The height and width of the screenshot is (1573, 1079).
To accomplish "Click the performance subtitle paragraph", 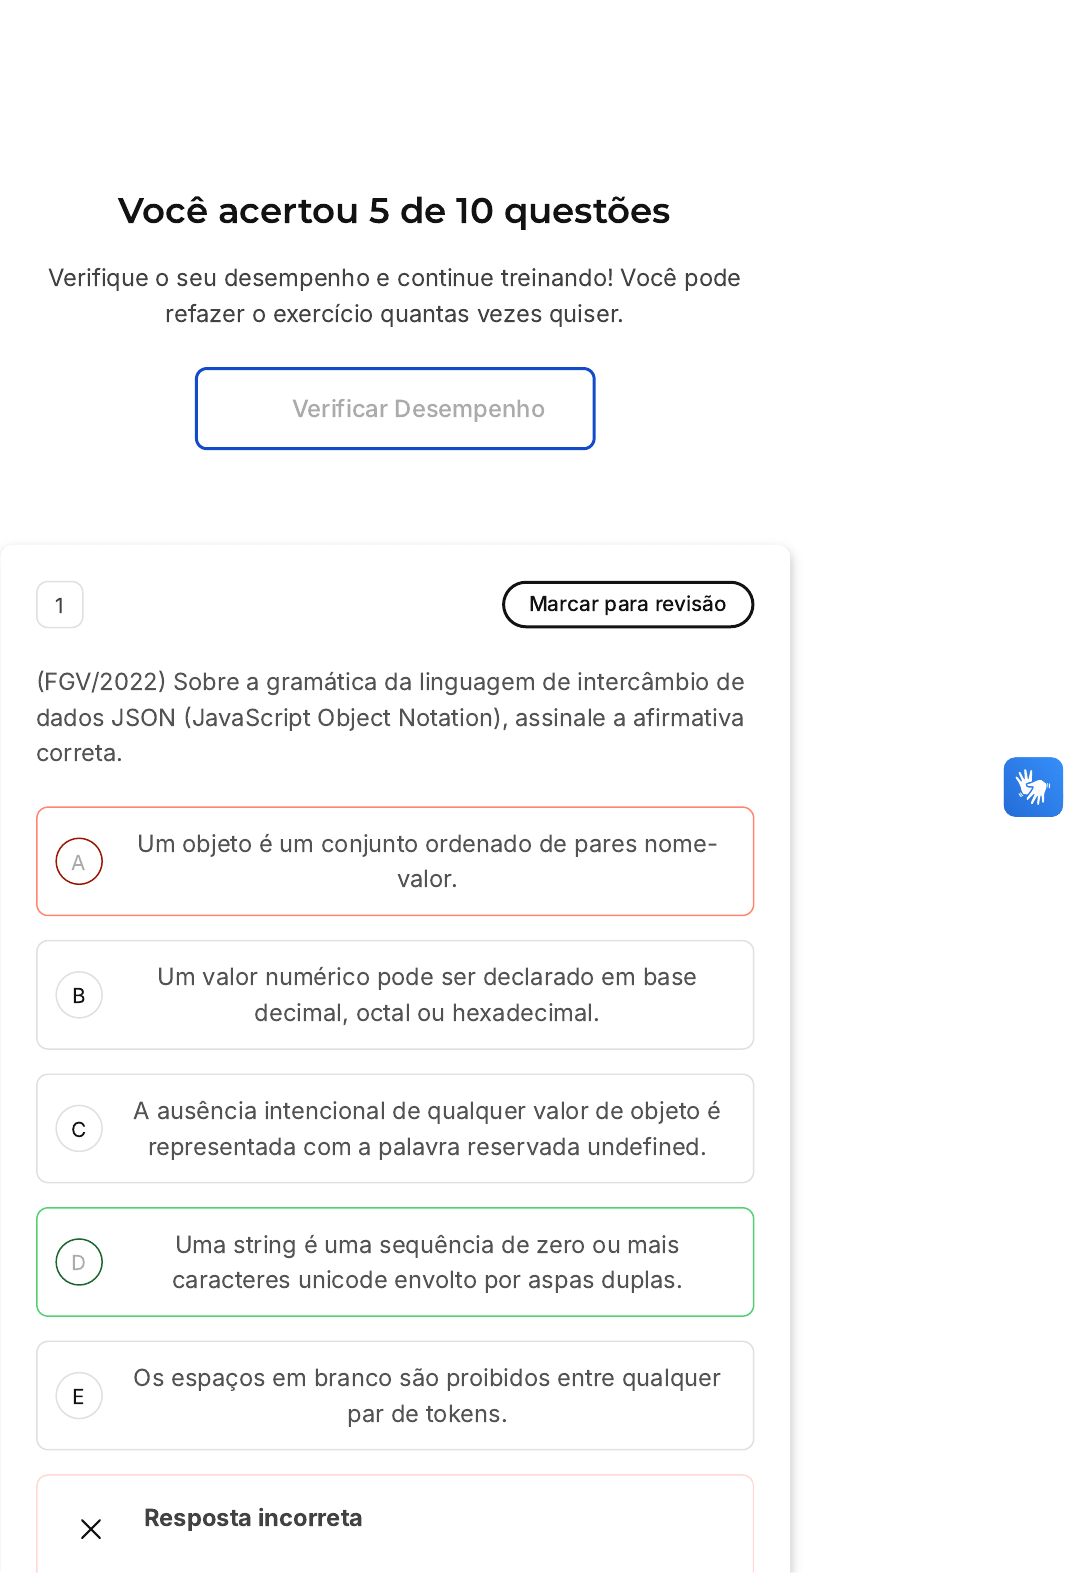I will tap(394, 296).
